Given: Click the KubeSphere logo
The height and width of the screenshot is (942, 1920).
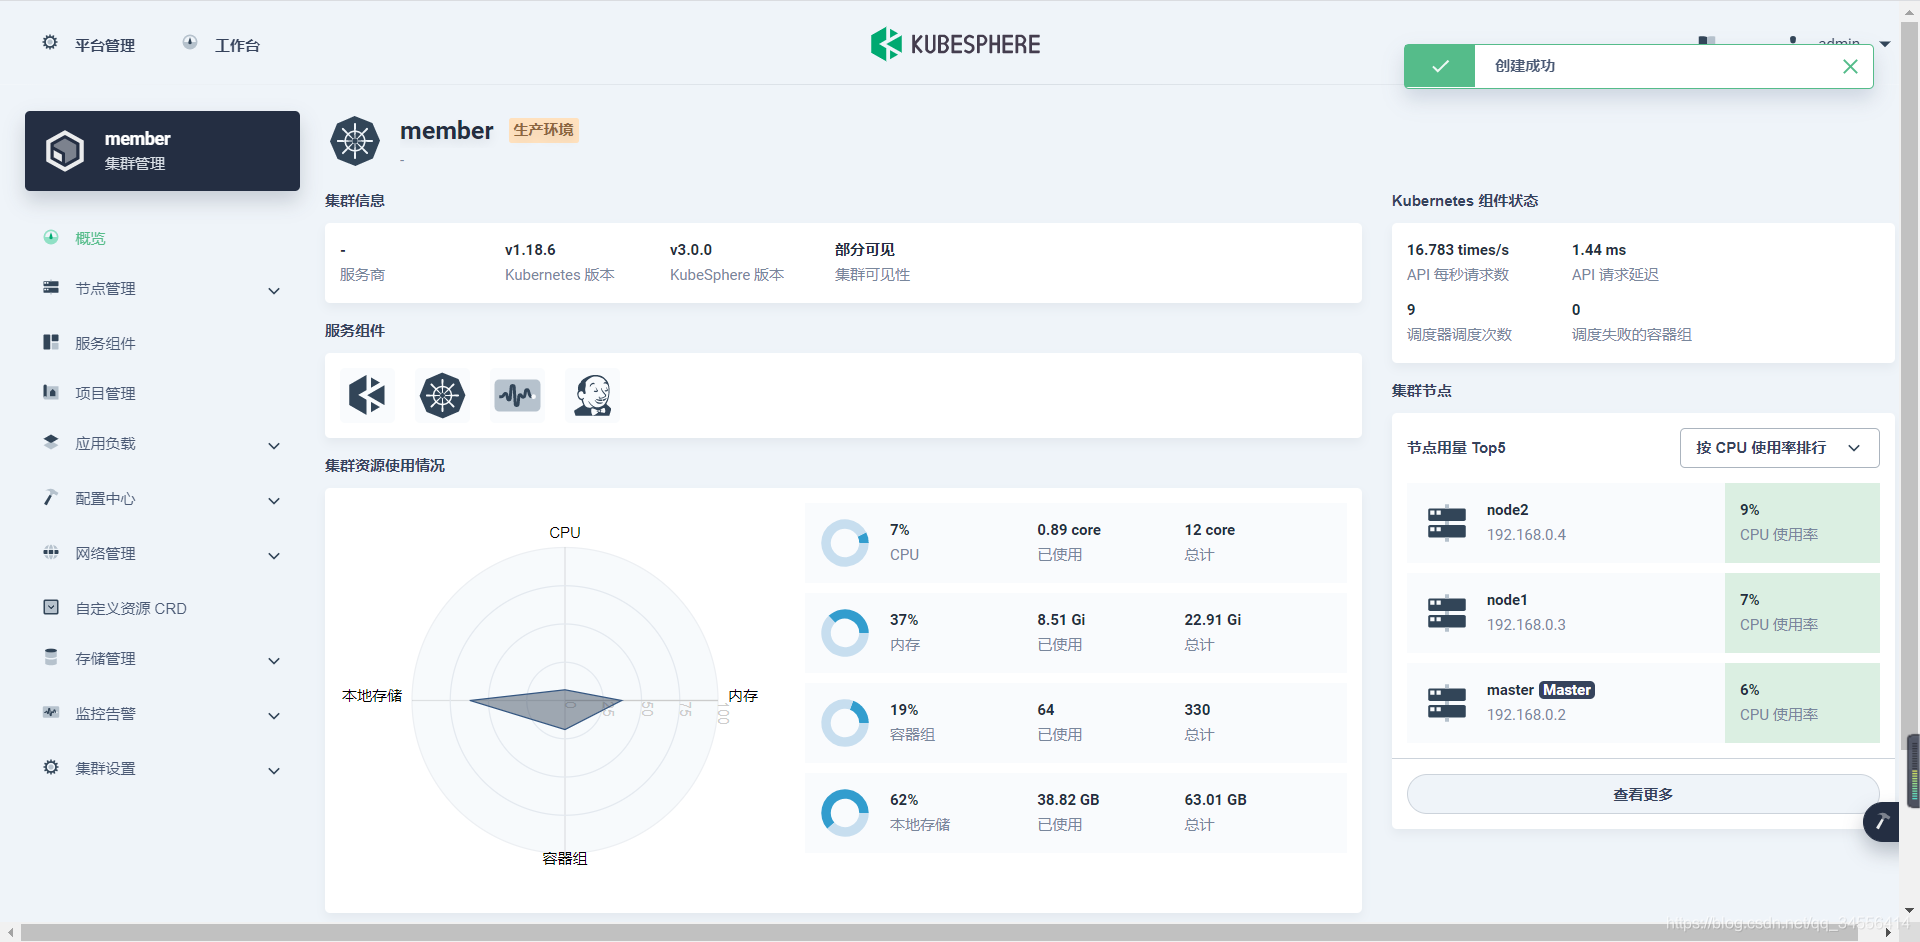Looking at the screenshot, I should 955,44.
